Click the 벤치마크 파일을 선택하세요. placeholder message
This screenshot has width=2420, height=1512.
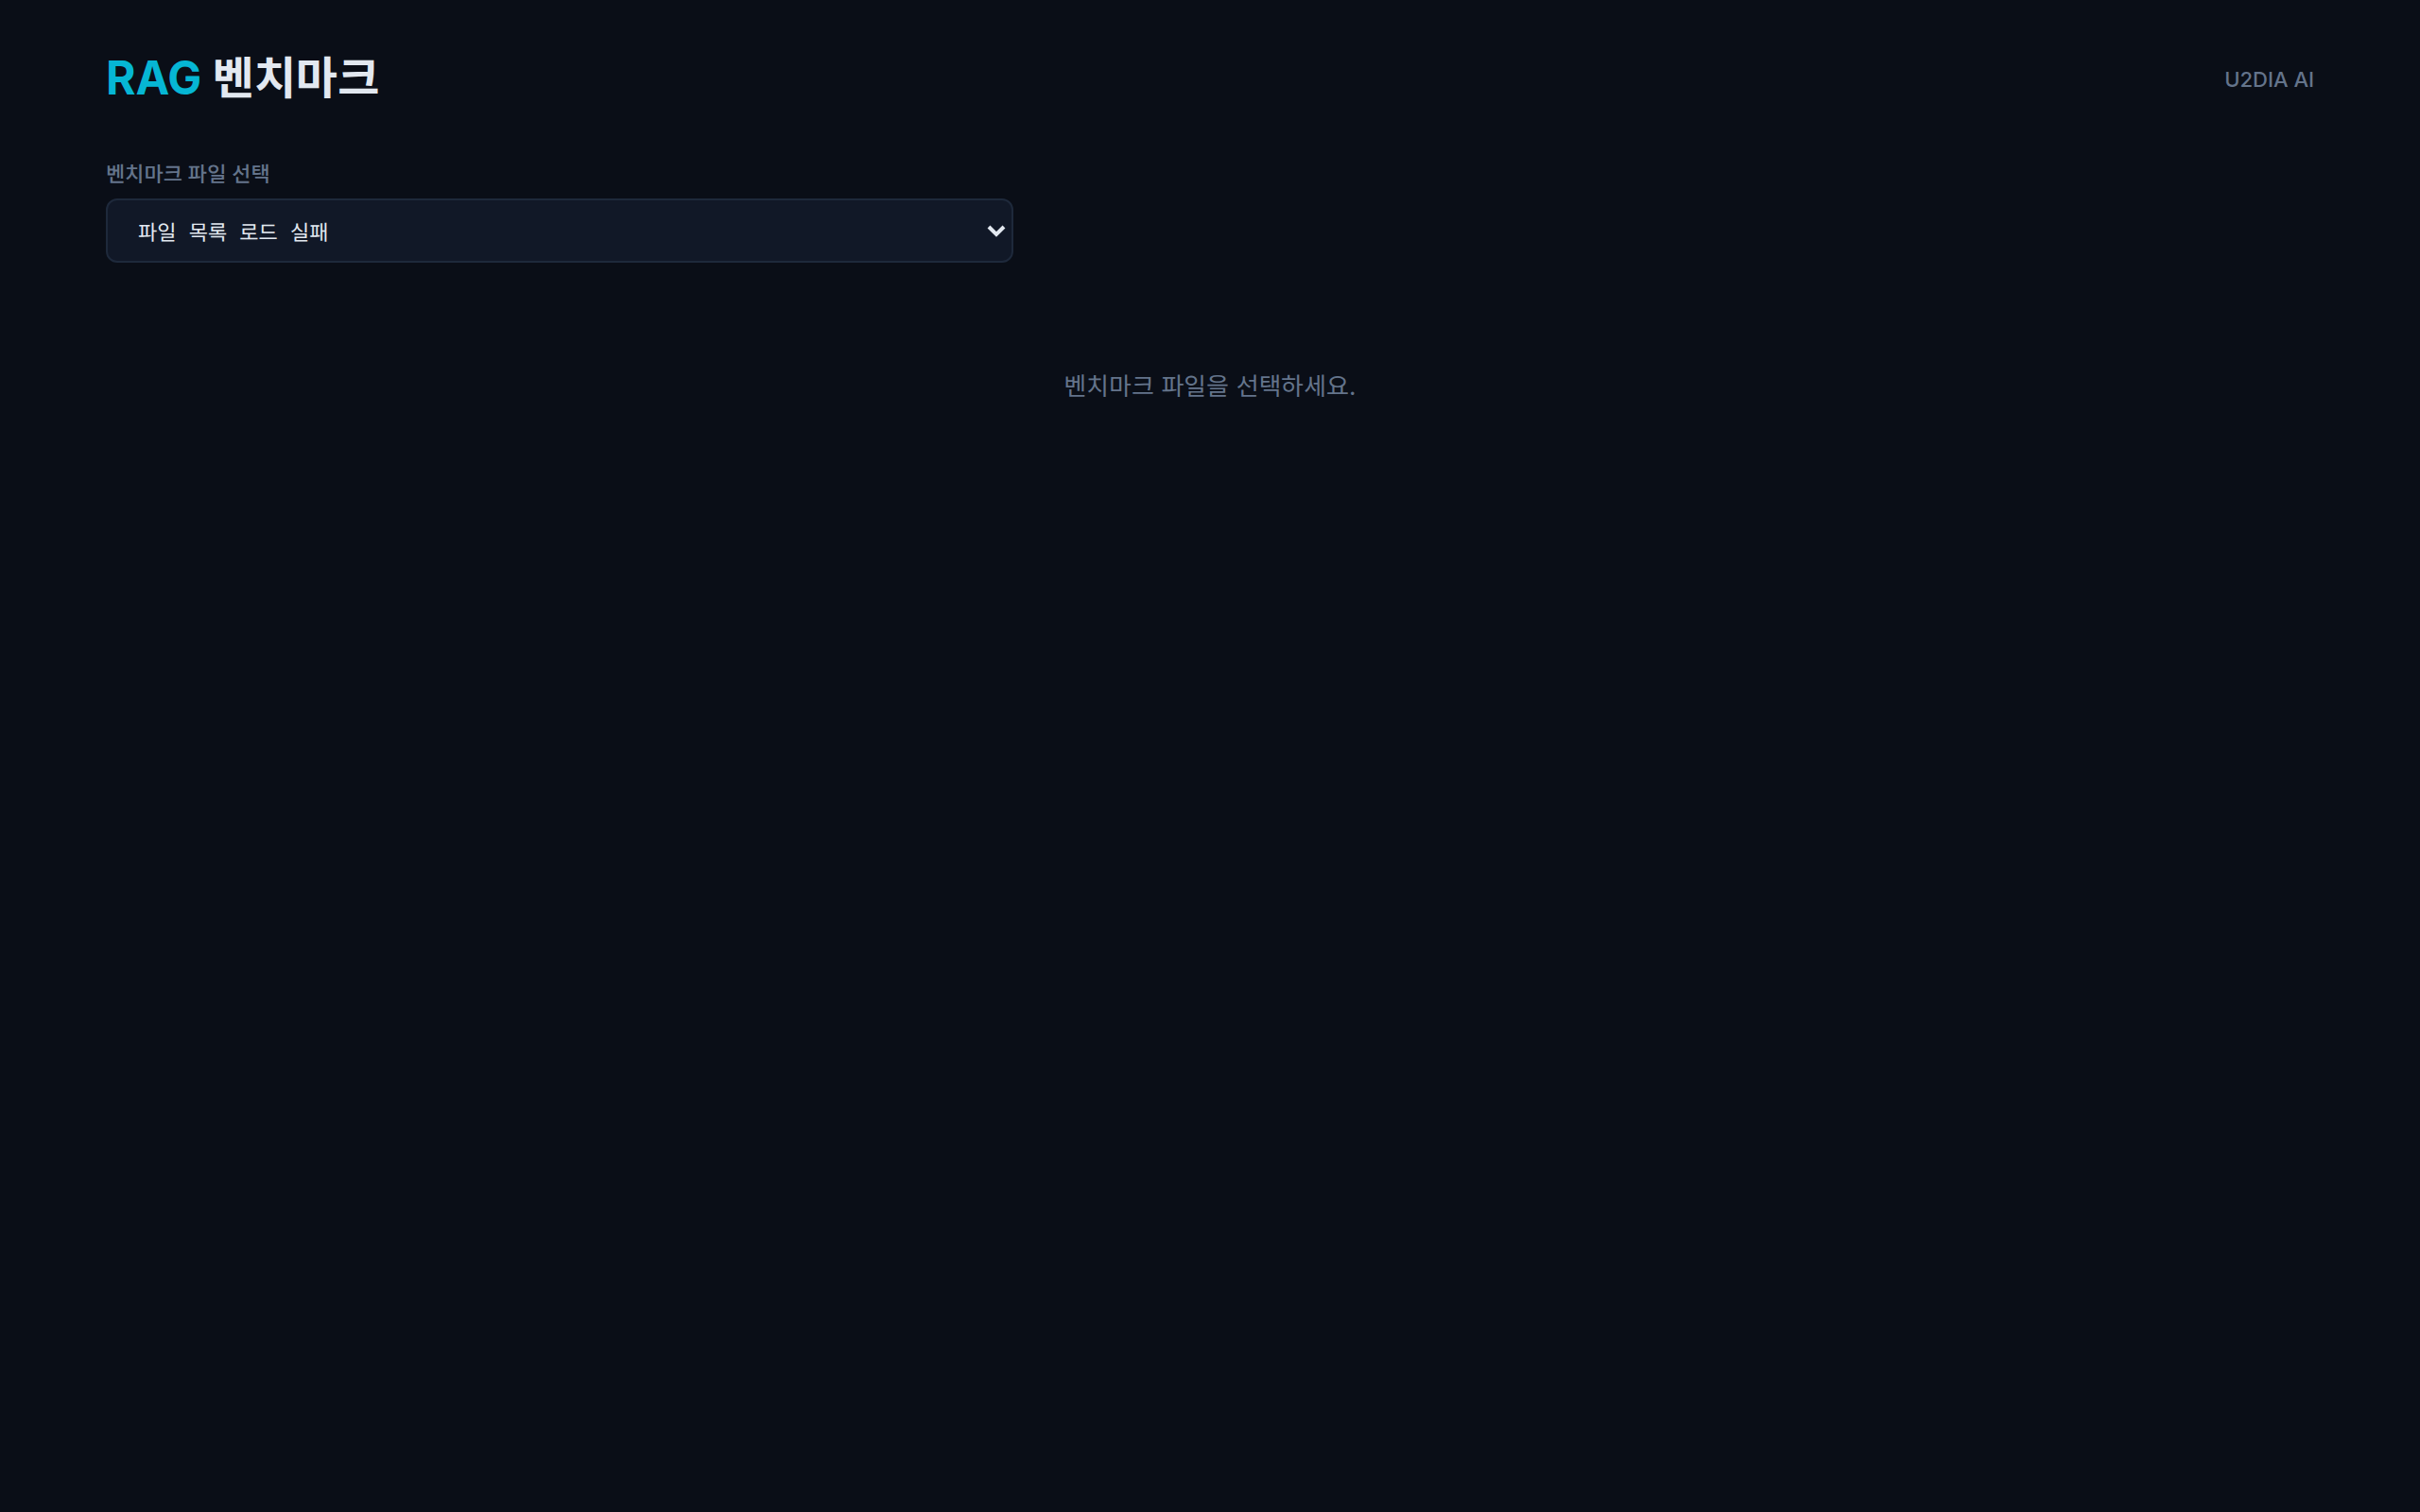click(x=1209, y=386)
